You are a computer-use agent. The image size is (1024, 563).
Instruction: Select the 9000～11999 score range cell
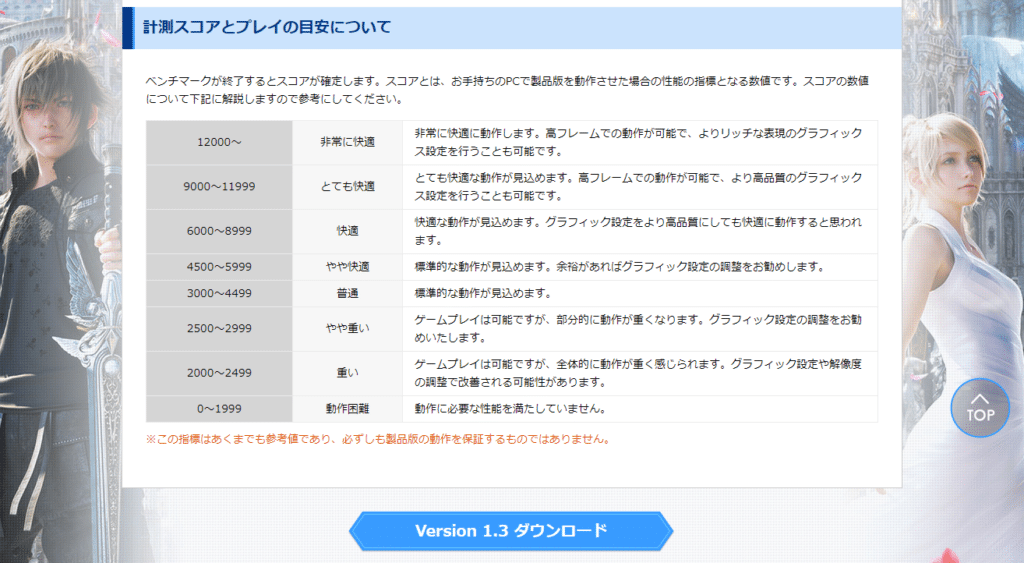pyautogui.click(x=219, y=187)
